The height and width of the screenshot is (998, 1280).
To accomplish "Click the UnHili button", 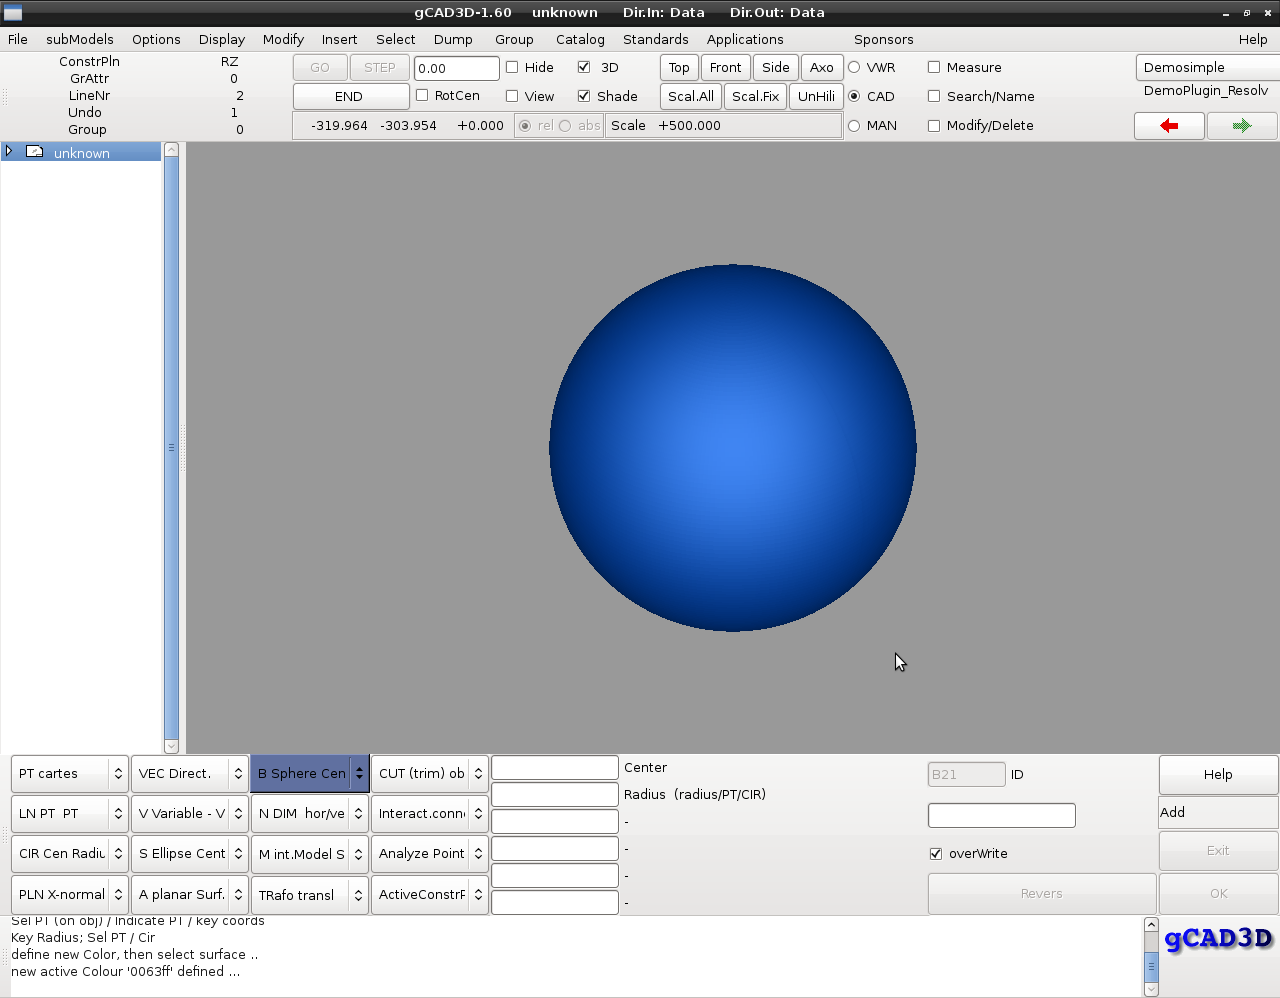I will (x=817, y=96).
